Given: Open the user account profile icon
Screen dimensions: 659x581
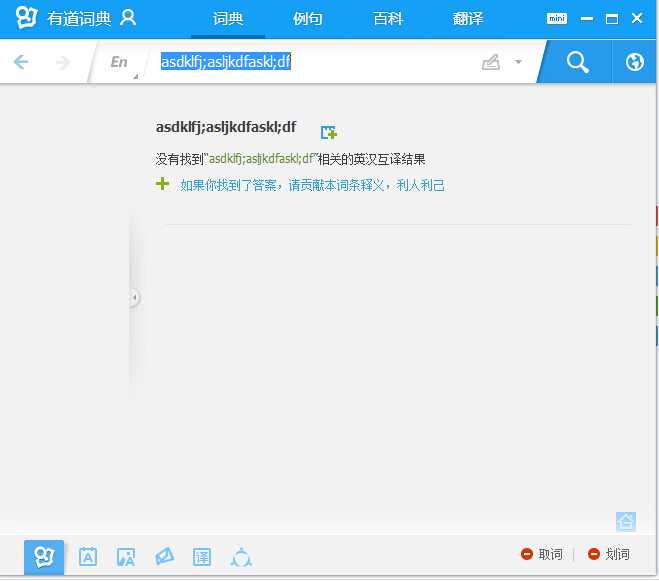Looking at the screenshot, I should coord(128,18).
